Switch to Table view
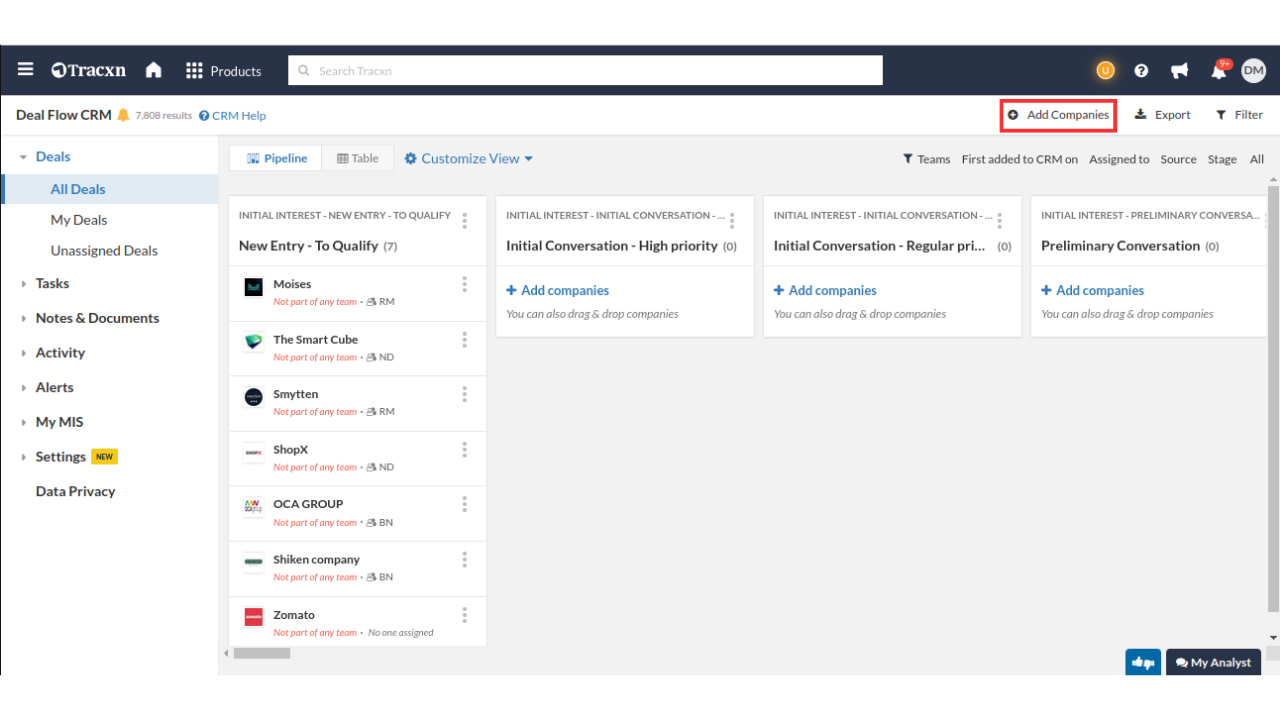Viewport: 1280px width, 720px height. pos(358,158)
